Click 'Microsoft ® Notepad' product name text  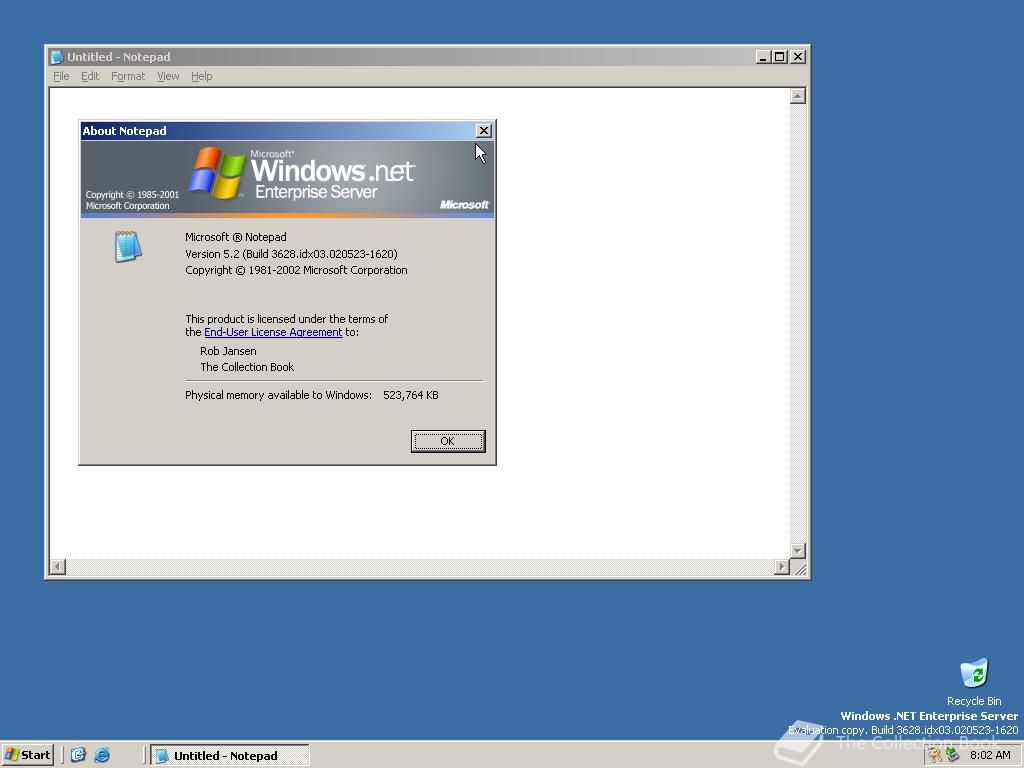tap(236, 237)
